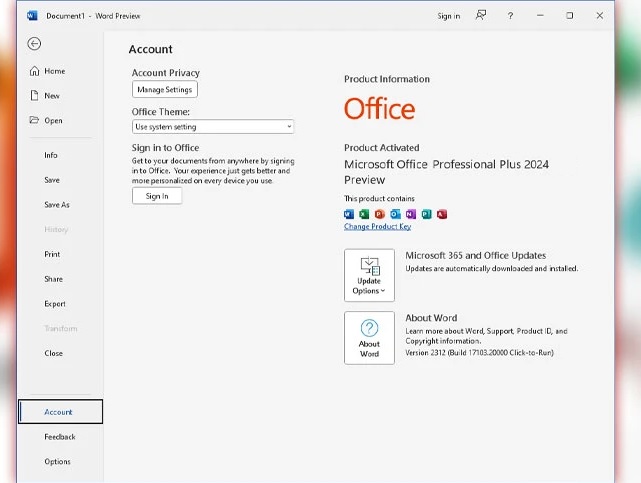Open the Update Options dropdown button

tap(369, 275)
